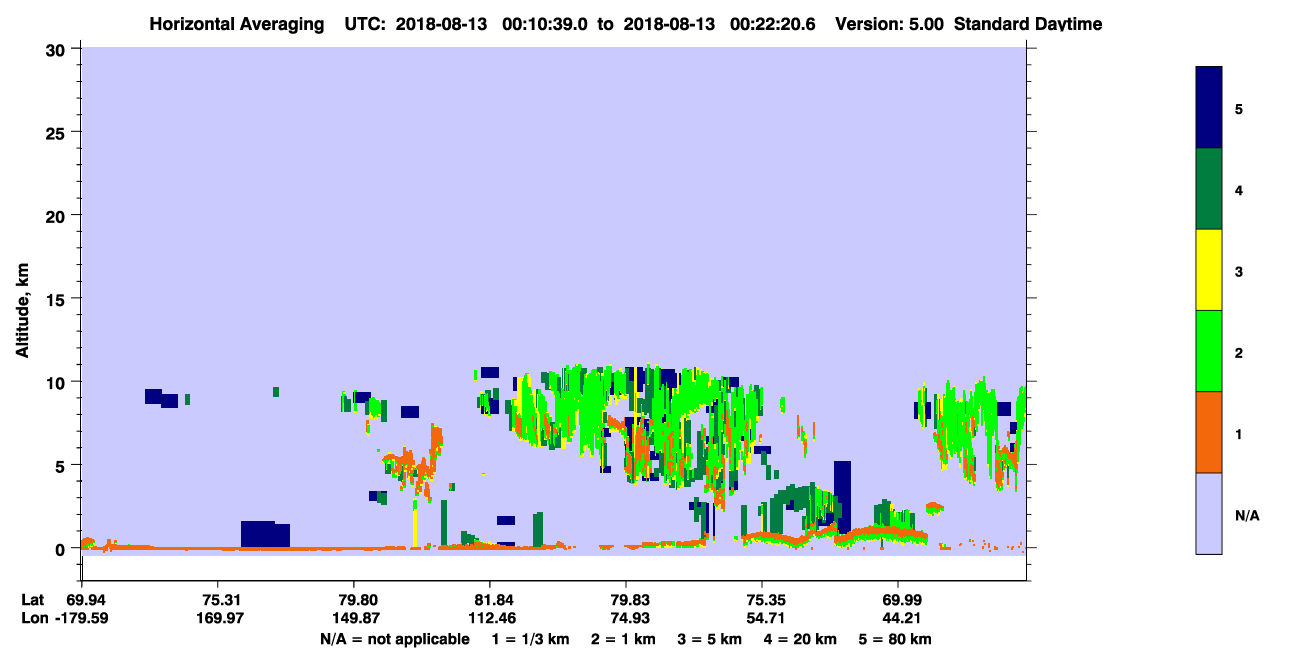Viewport: 1300px width, 667px height.
Task: Click the '5 = 80 km' footnote
Action: point(894,639)
